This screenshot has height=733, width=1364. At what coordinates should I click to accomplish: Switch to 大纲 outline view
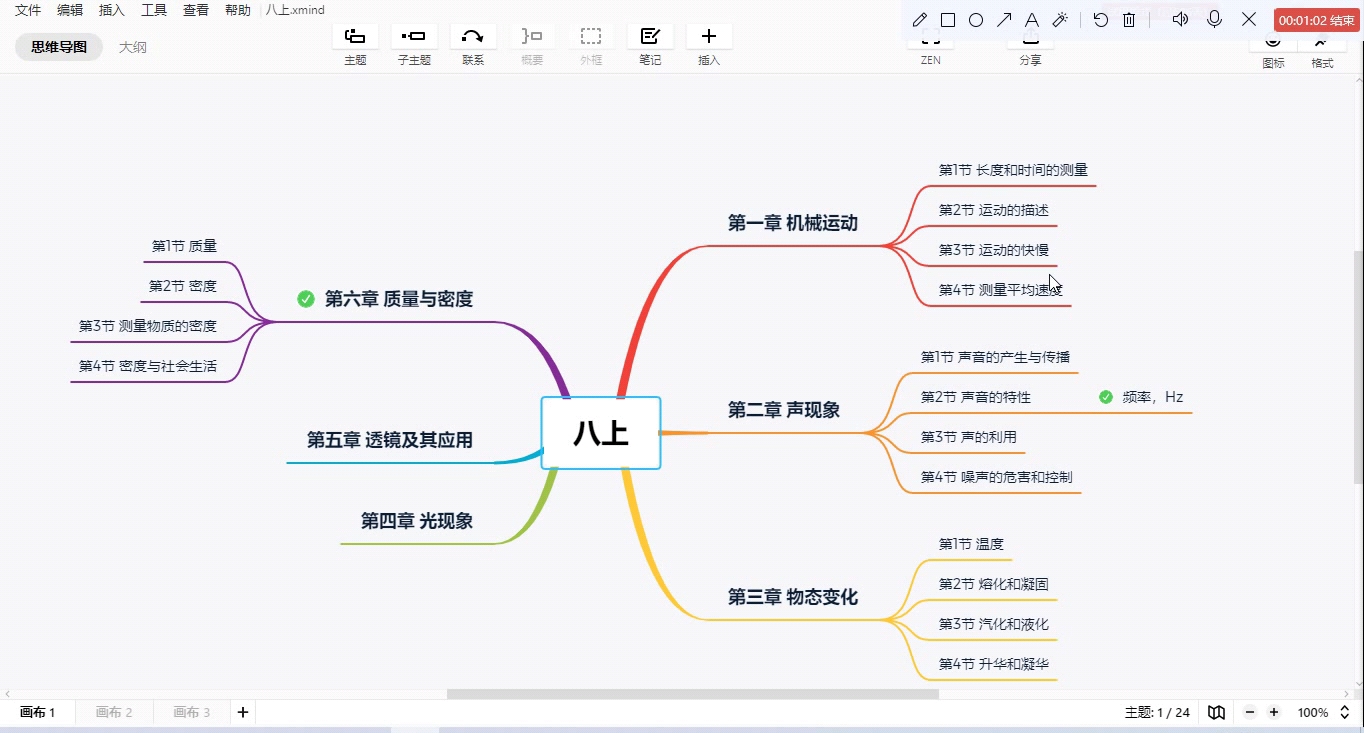[133, 47]
